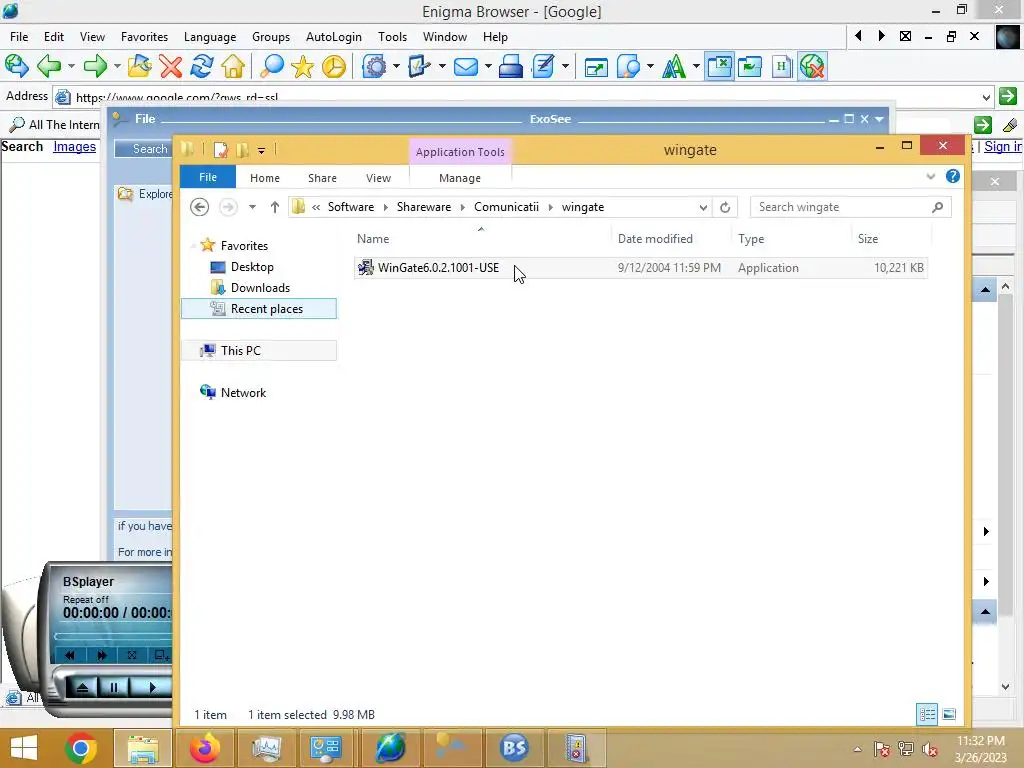Screen dimensions: 1024x768
Task: Click the text size AA icon
Action: coord(674,66)
